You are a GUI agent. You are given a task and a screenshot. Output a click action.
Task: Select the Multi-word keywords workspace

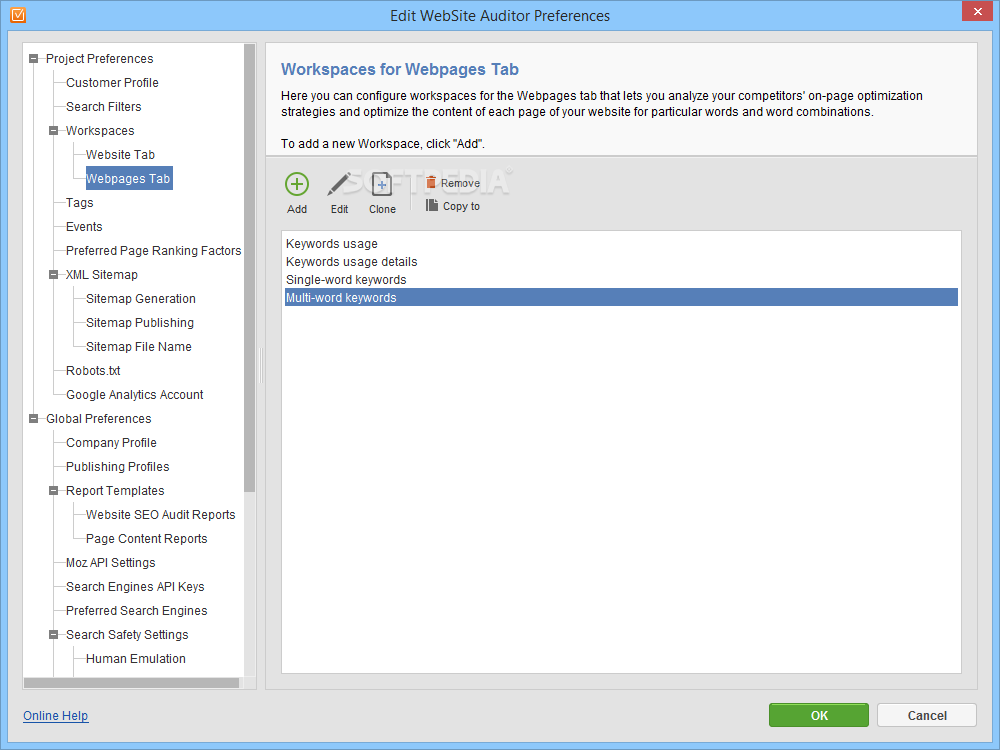point(621,297)
